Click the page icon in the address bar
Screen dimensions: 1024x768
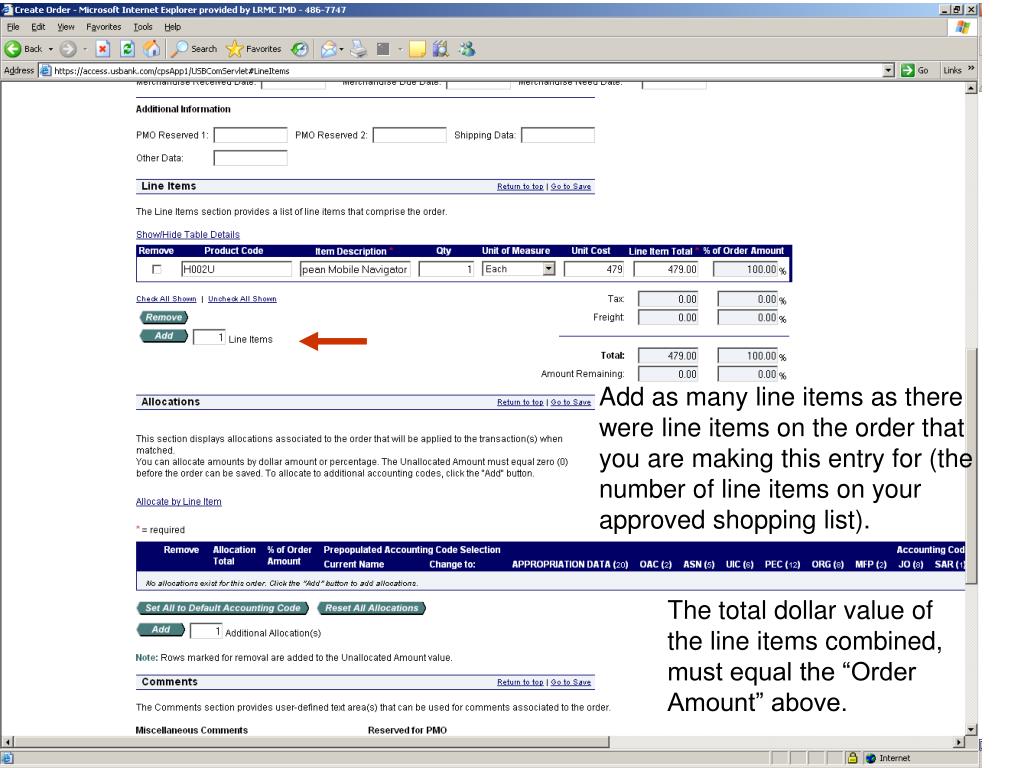(46, 71)
